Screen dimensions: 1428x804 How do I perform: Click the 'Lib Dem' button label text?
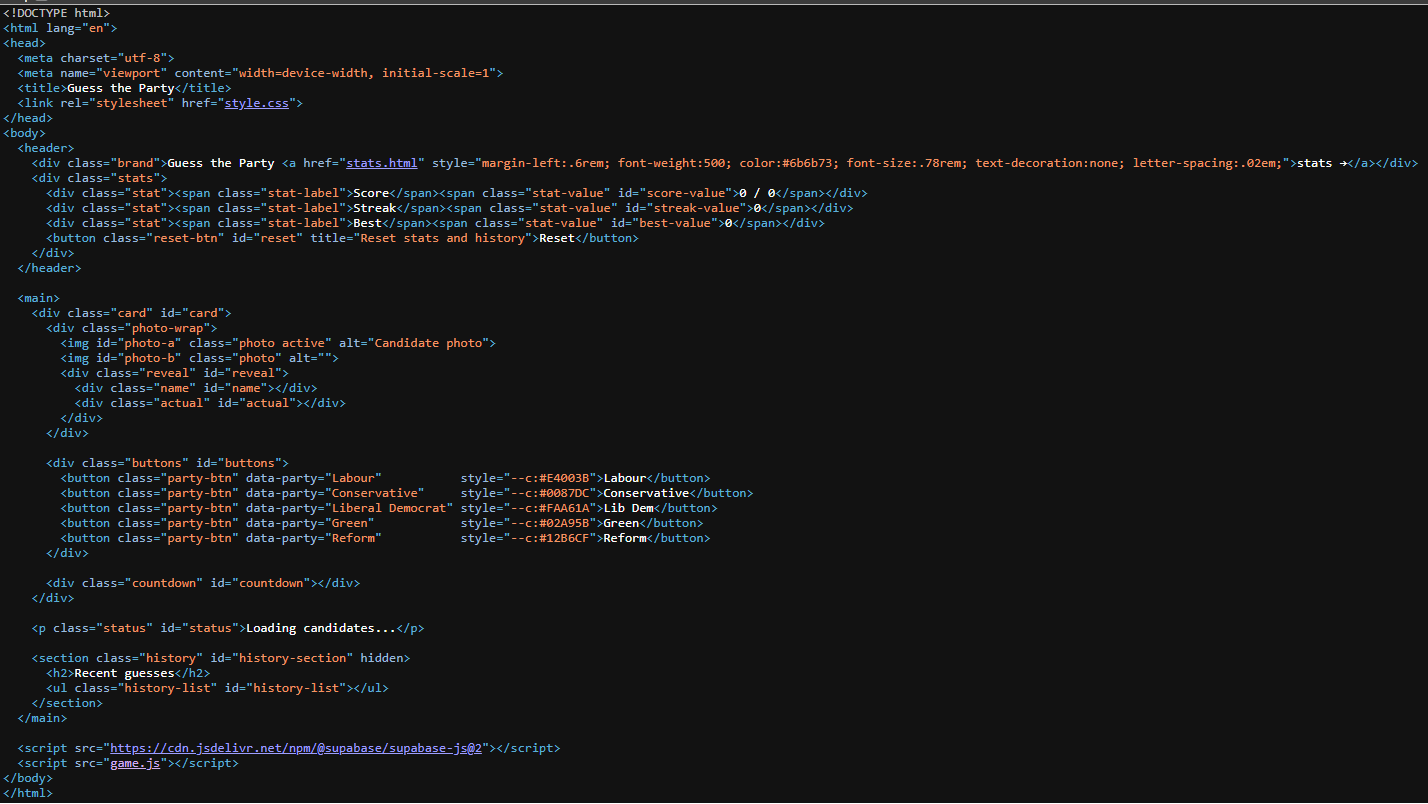[629, 508]
